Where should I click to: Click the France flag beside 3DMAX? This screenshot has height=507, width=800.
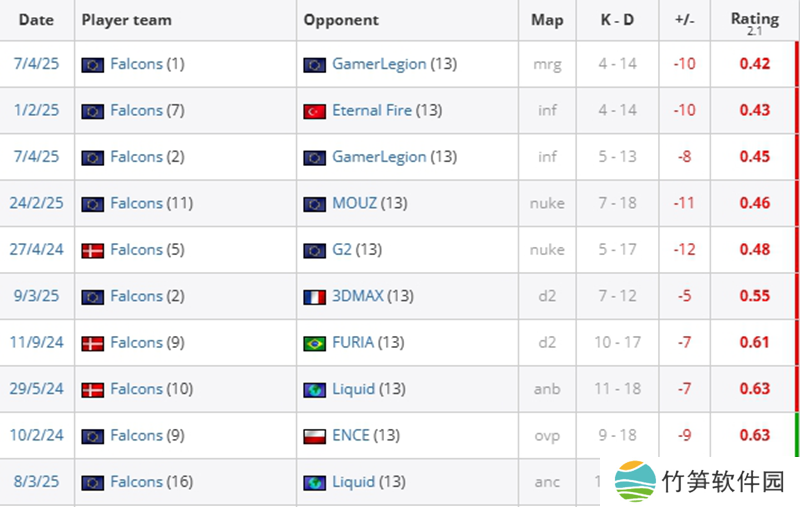click(314, 297)
